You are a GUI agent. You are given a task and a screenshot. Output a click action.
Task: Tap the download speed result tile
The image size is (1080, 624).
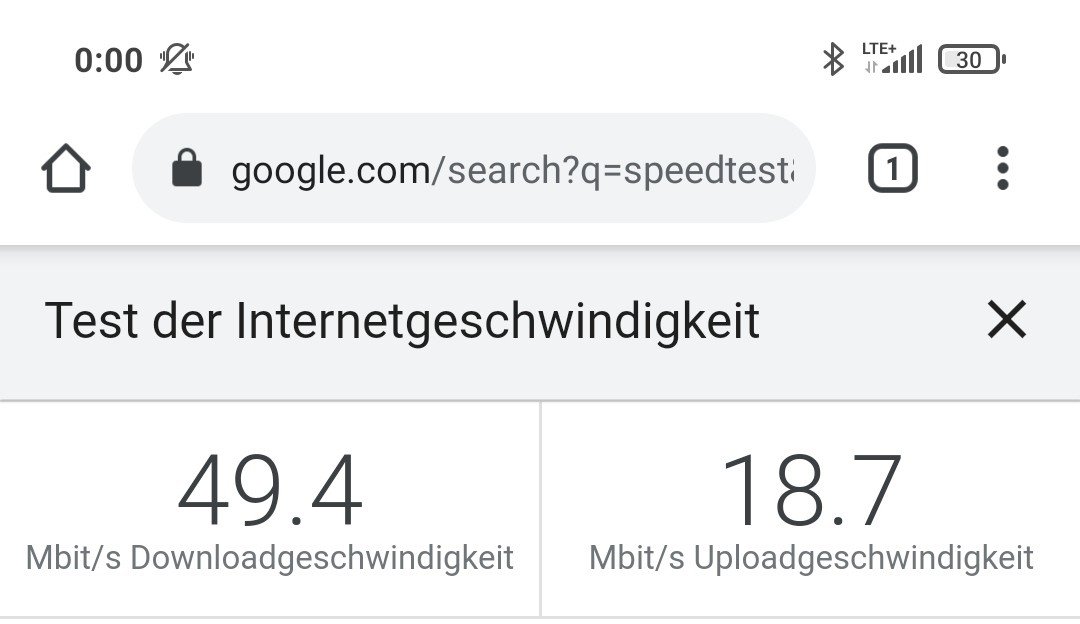point(270,509)
